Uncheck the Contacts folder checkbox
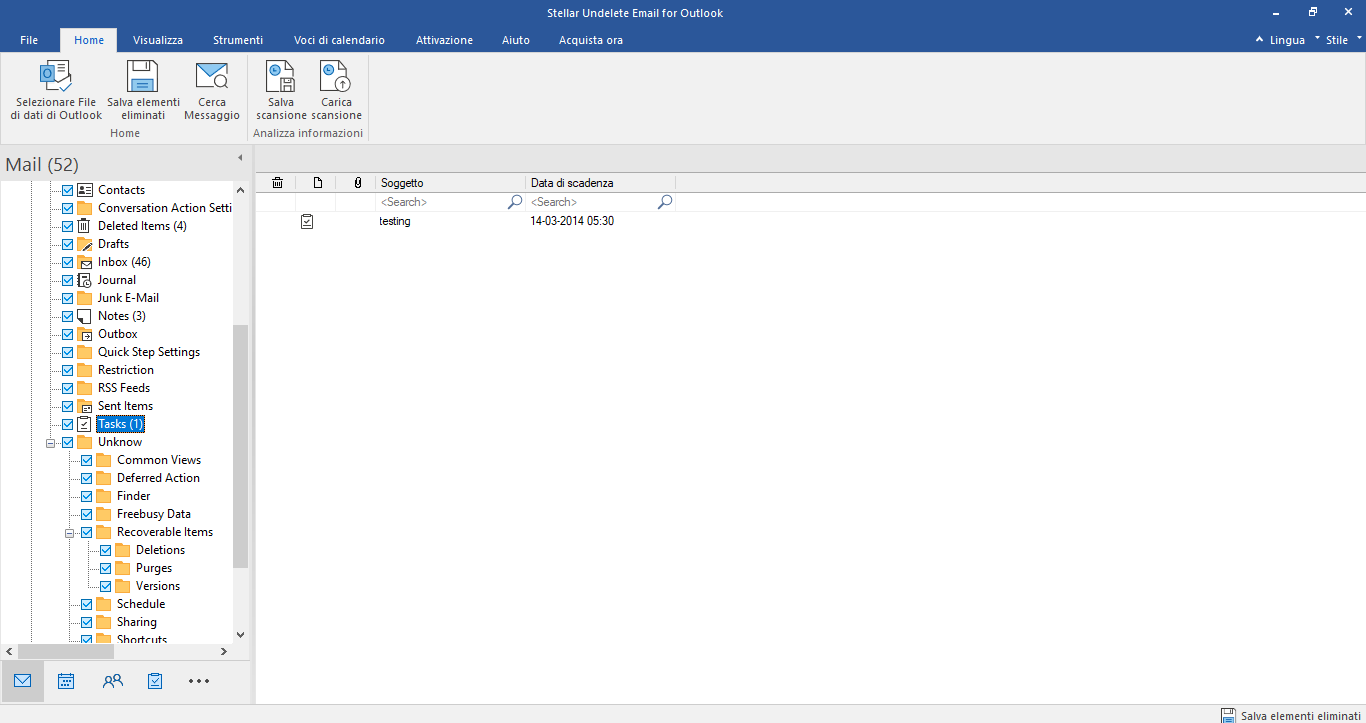This screenshot has width=1366, height=723. point(68,190)
